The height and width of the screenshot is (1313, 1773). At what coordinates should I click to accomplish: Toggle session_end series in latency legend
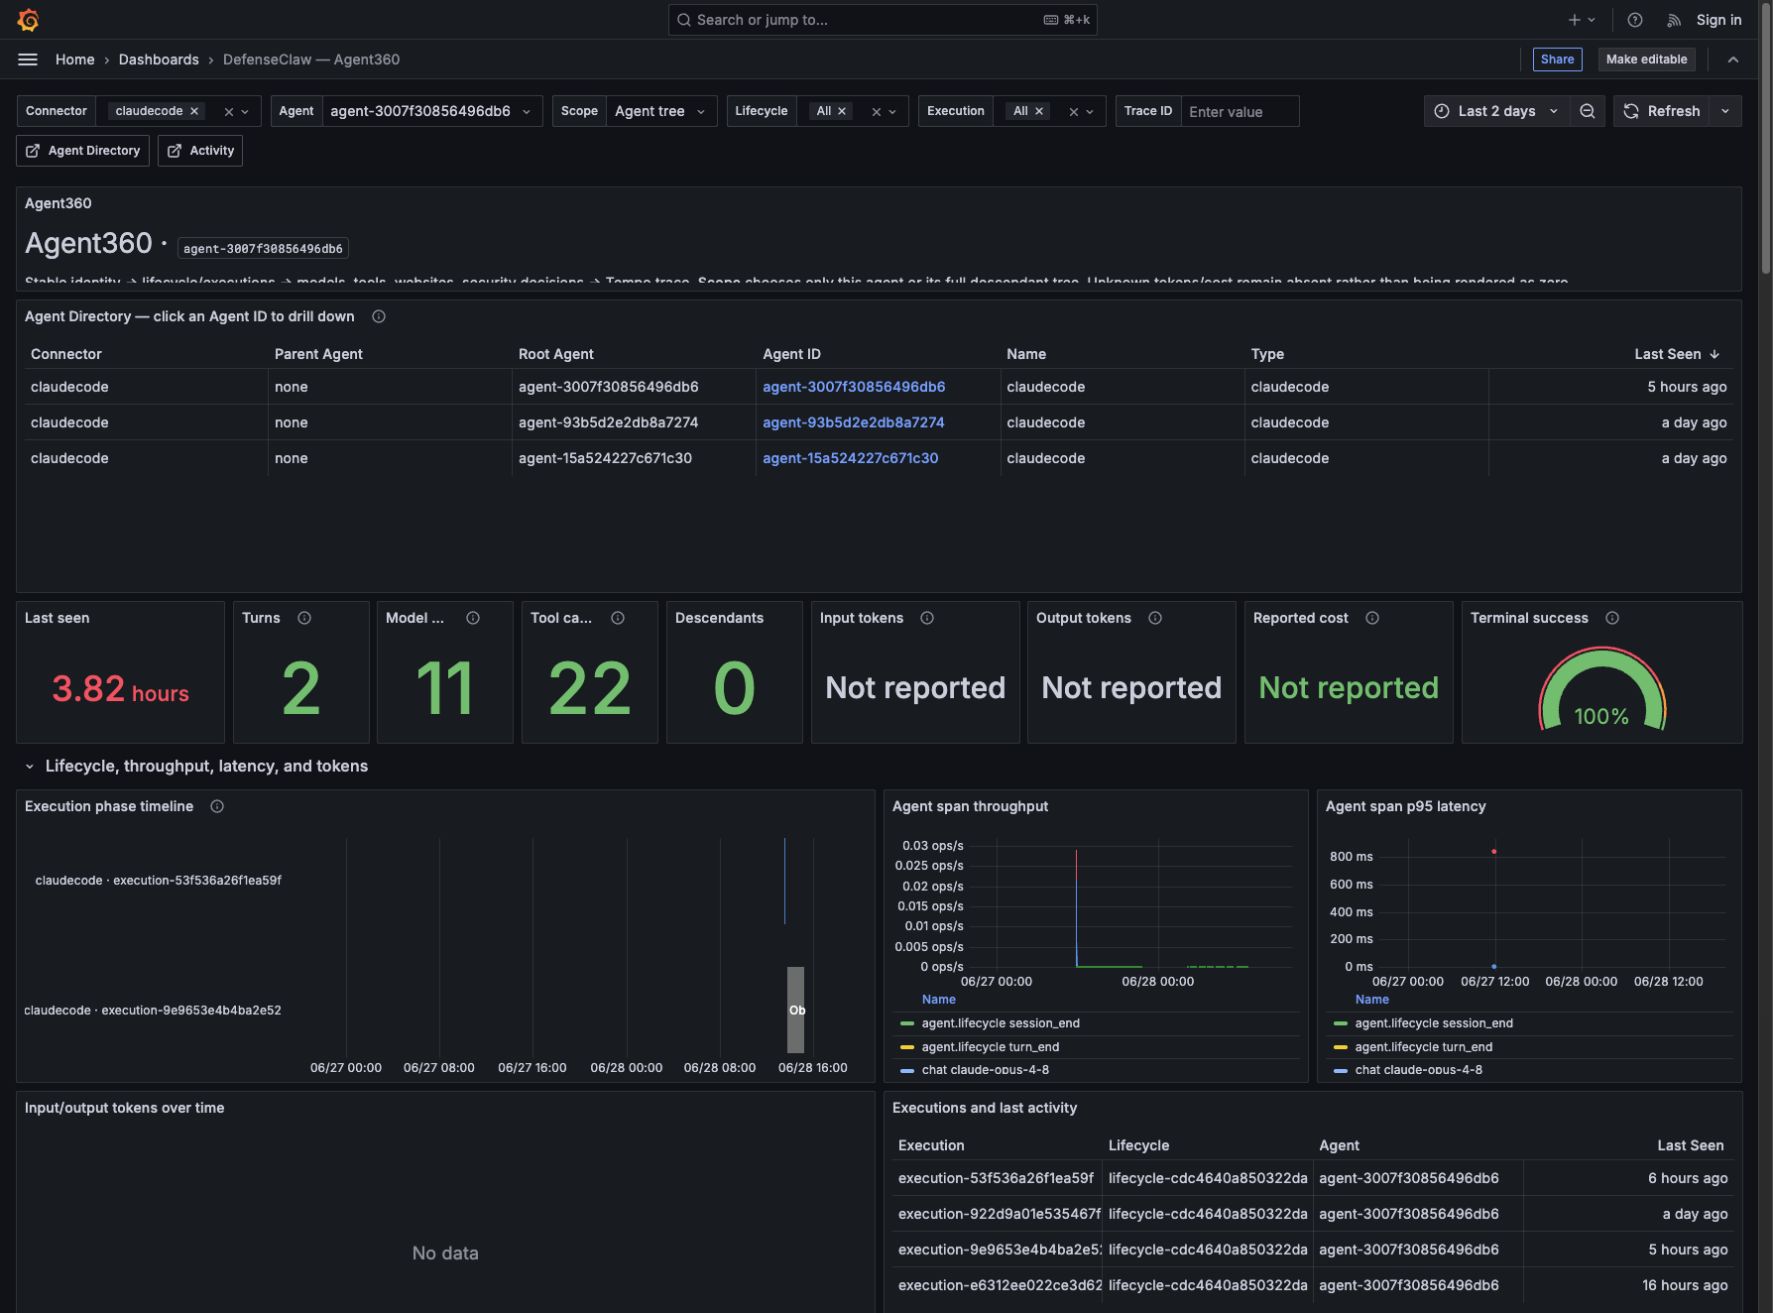(1433, 1023)
